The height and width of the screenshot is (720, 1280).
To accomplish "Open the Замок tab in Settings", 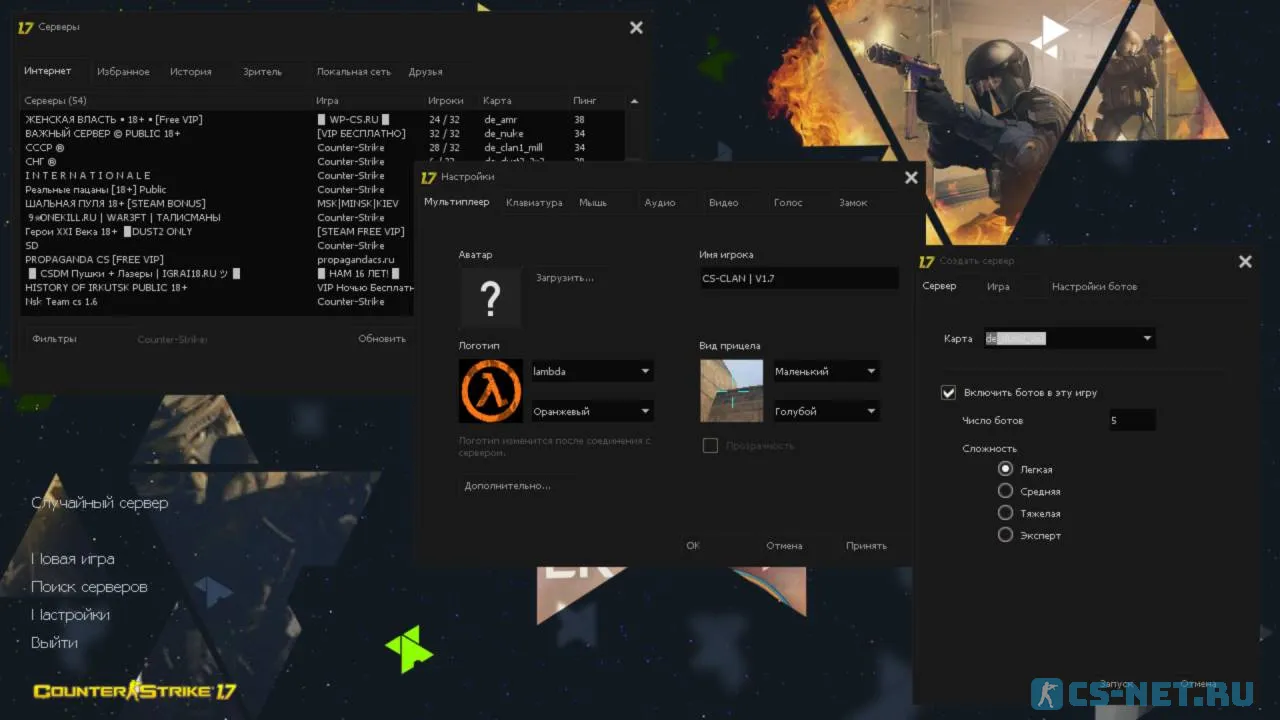I will pos(853,203).
